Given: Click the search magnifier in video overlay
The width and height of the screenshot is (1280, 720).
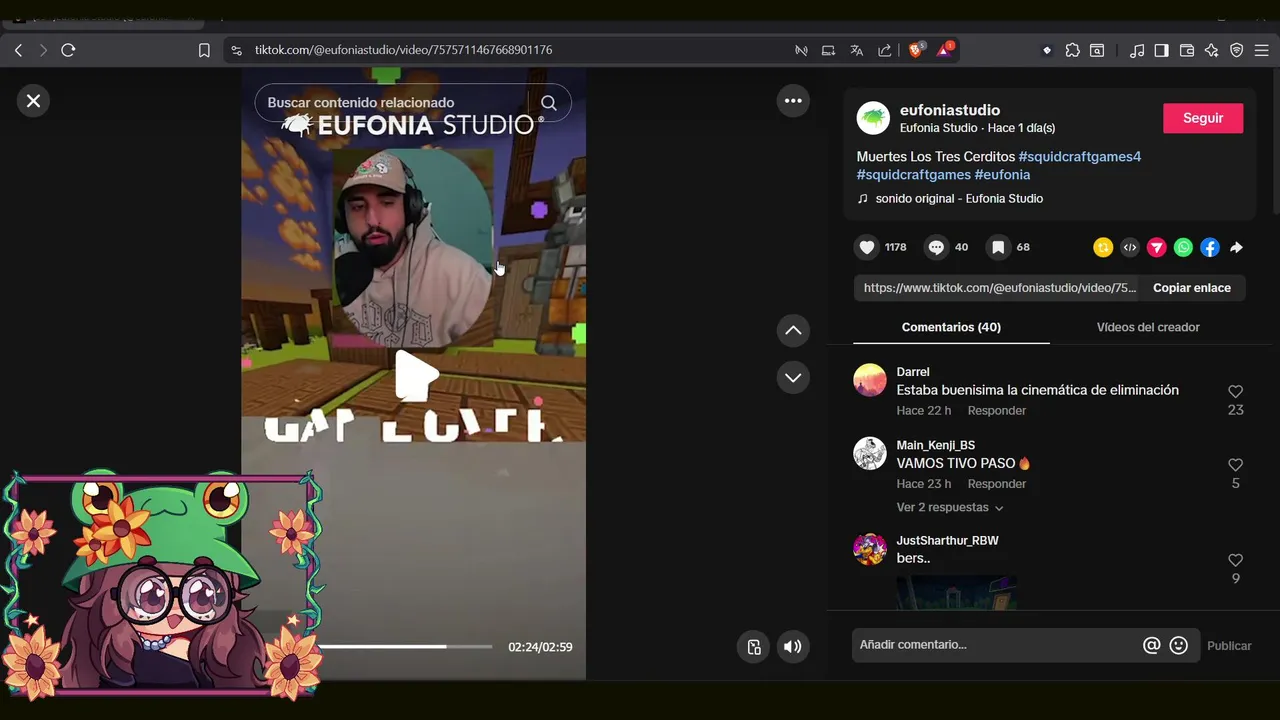Looking at the screenshot, I should coord(549,103).
